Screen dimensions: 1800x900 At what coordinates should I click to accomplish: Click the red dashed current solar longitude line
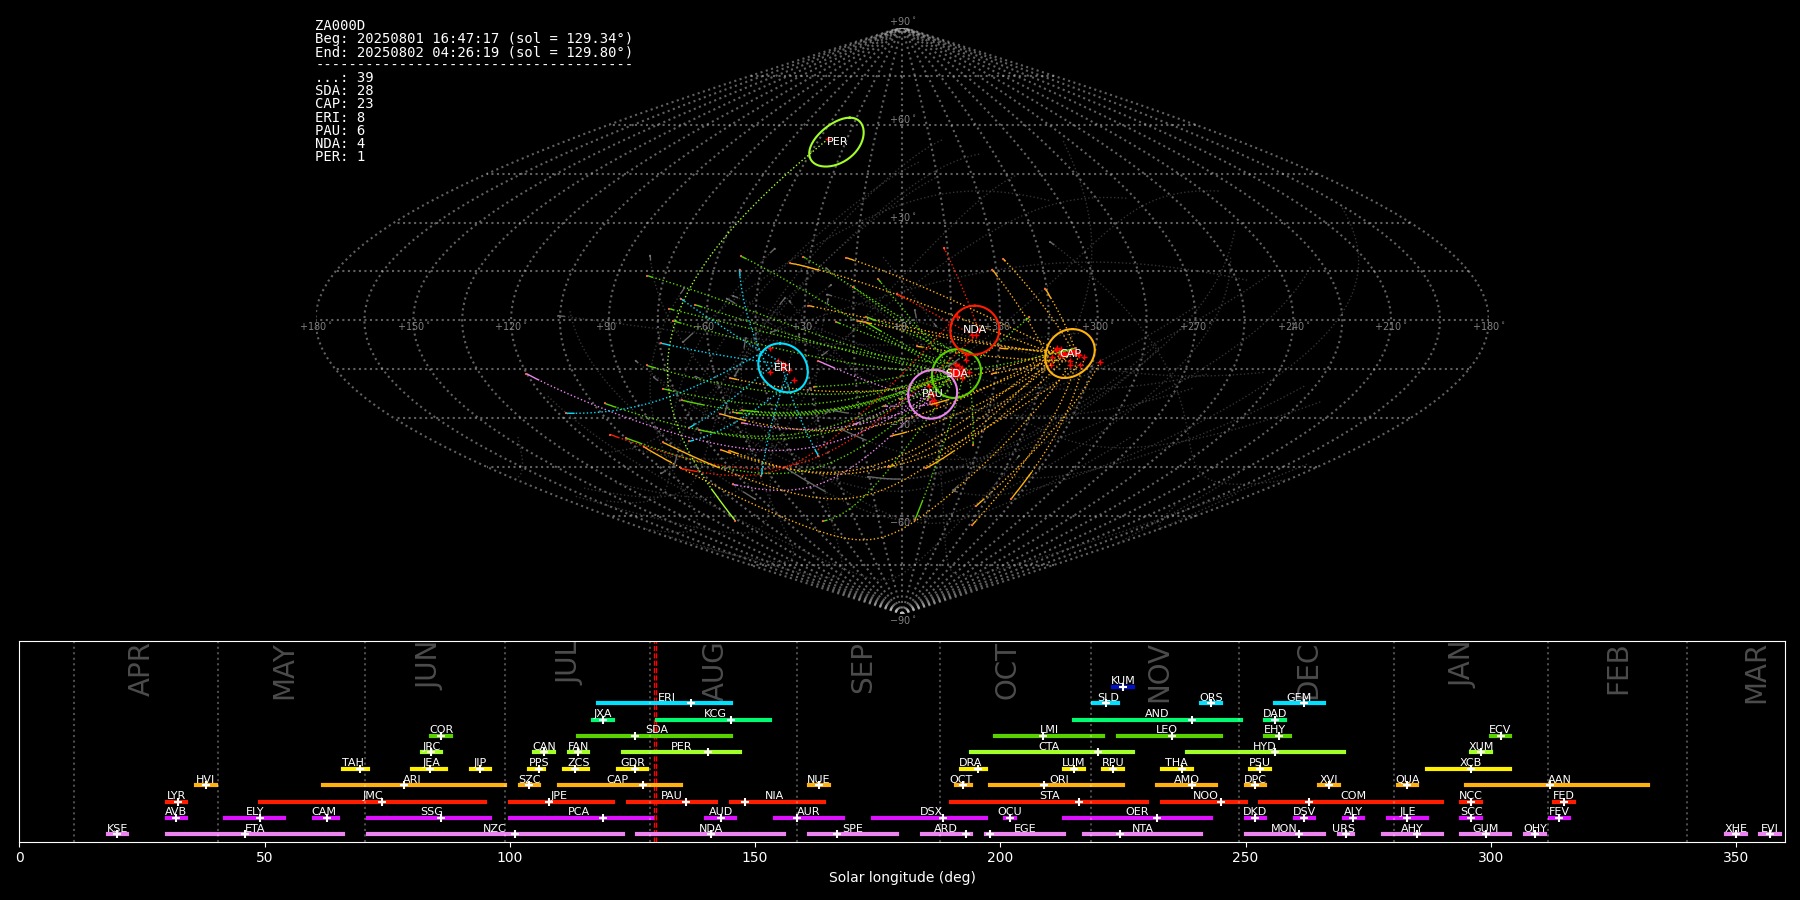pos(655,741)
